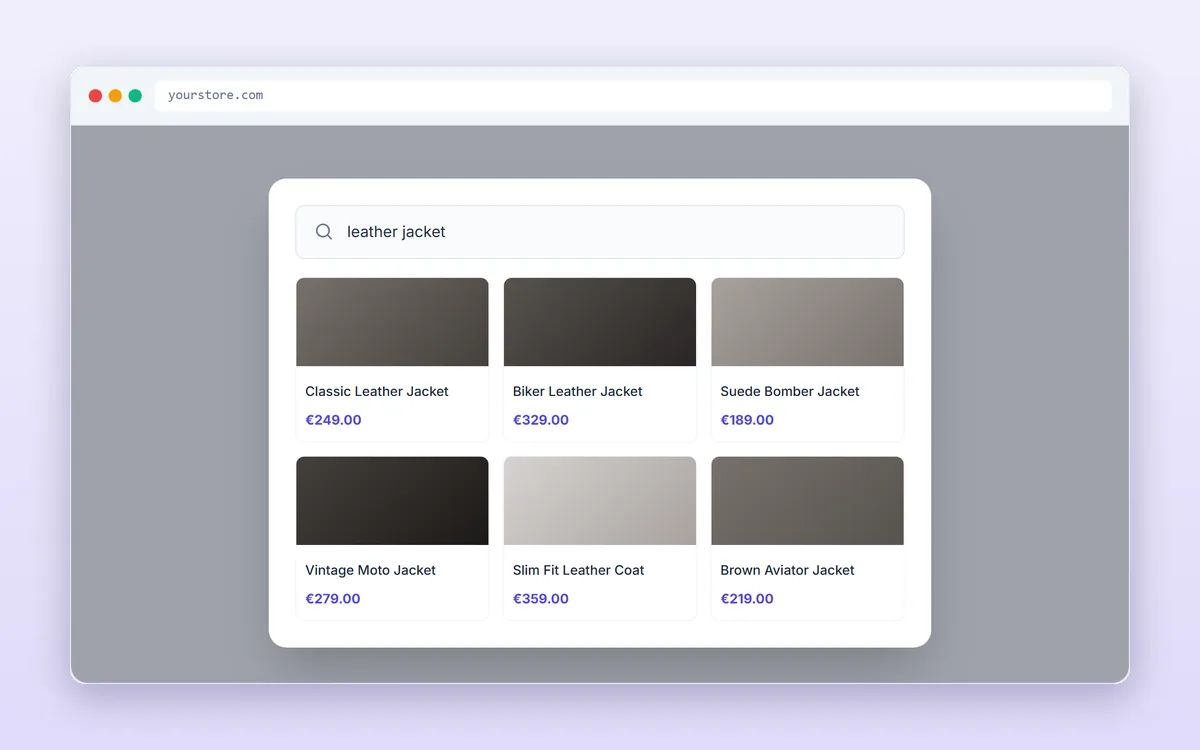Click the €359.00 price
Viewport: 1200px width, 750px height.
tap(541, 599)
